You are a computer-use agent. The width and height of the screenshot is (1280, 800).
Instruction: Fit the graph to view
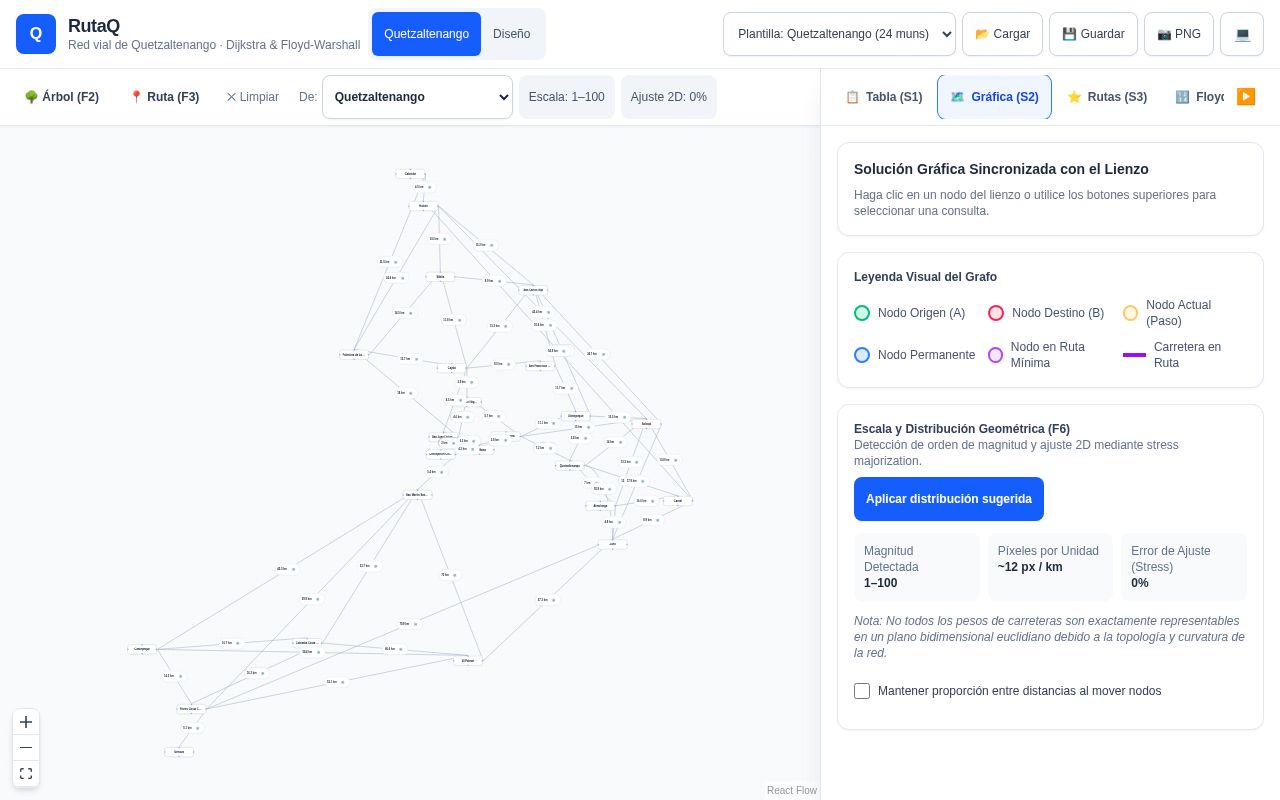click(x=26, y=774)
